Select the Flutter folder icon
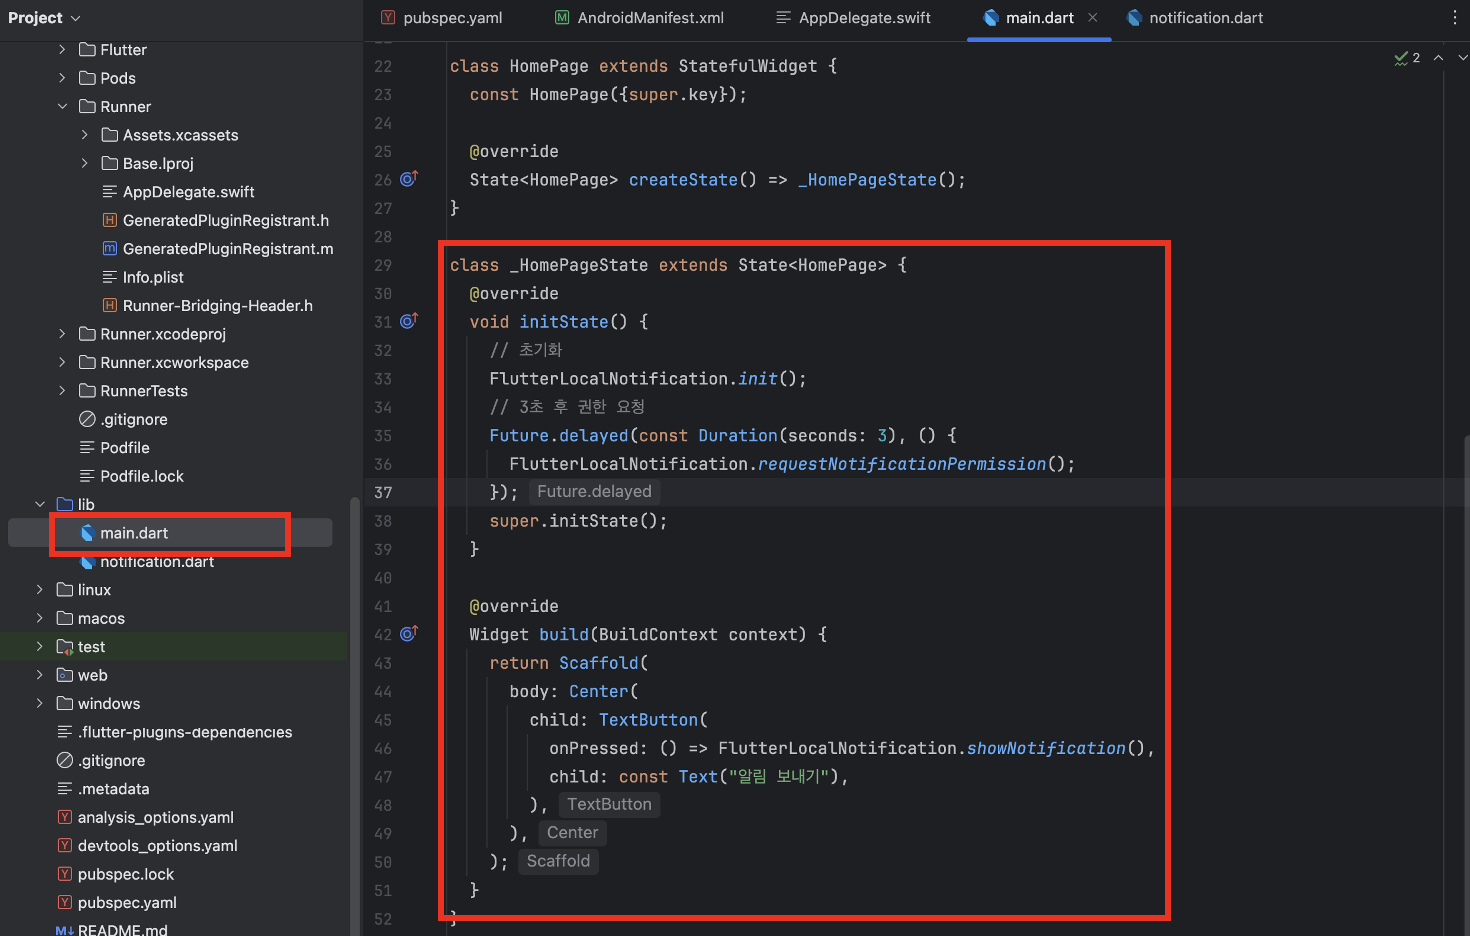1470x936 pixels. click(x=87, y=49)
